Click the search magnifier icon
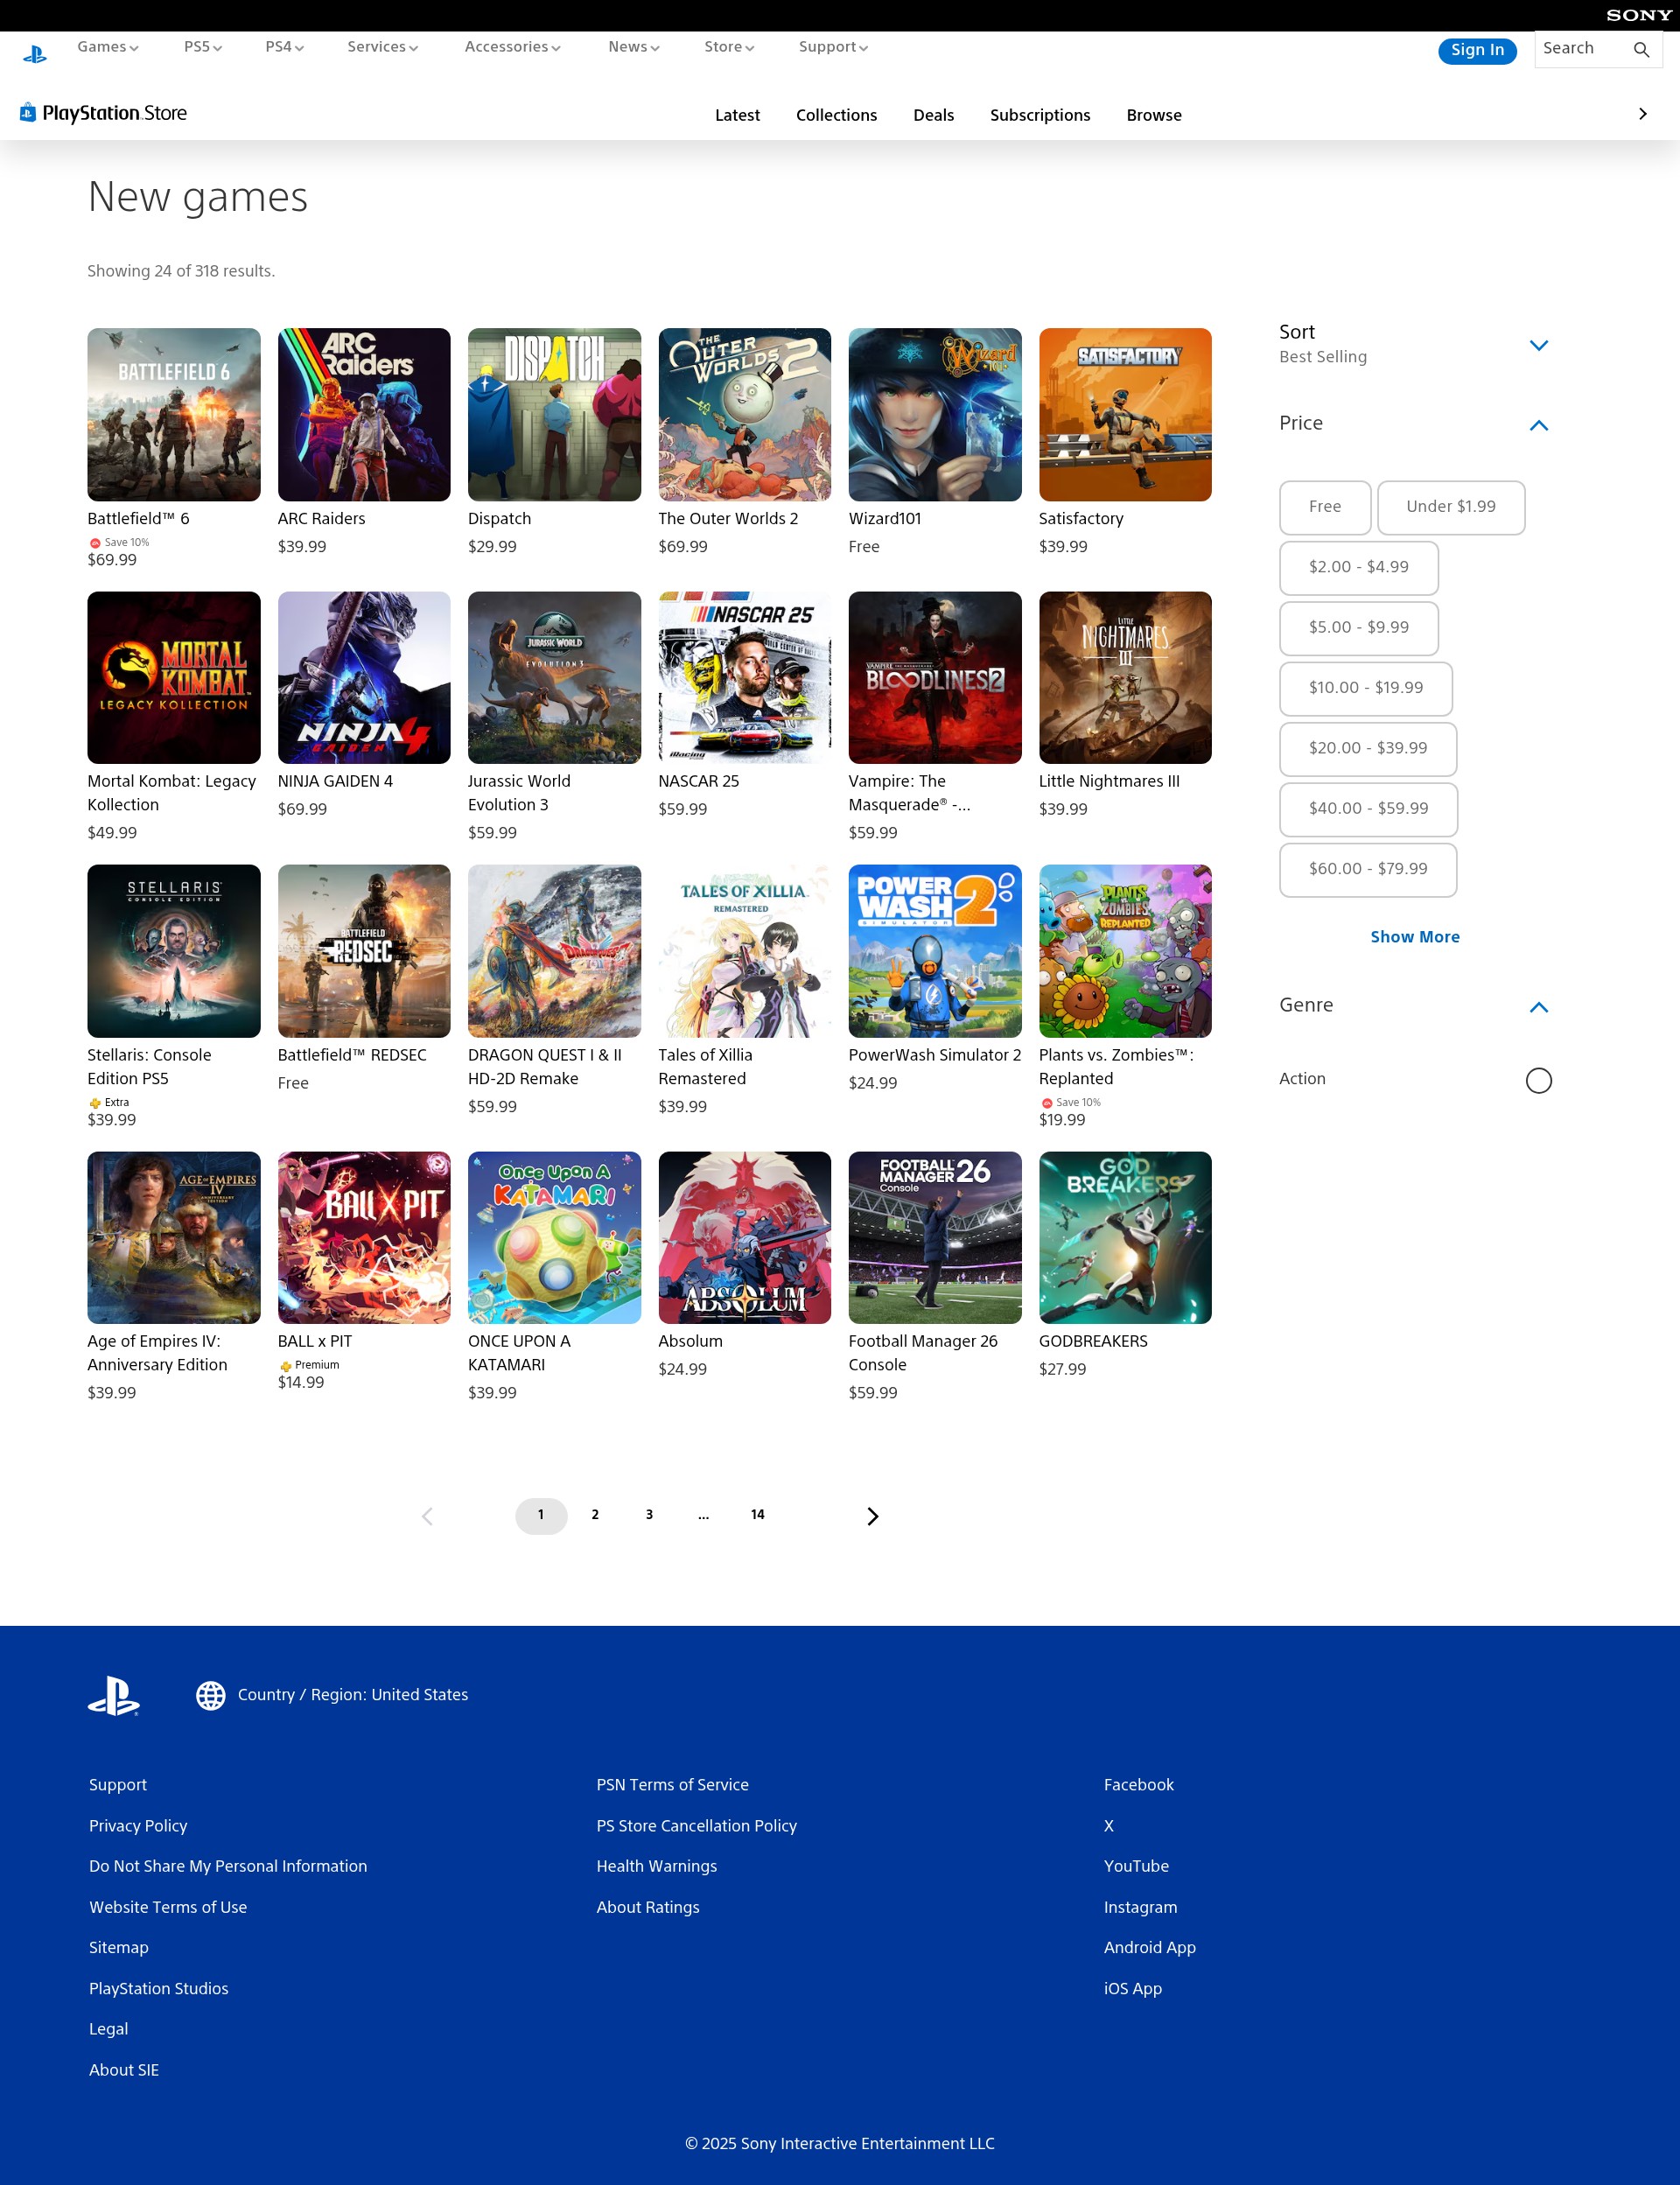 [x=1641, y=50]
